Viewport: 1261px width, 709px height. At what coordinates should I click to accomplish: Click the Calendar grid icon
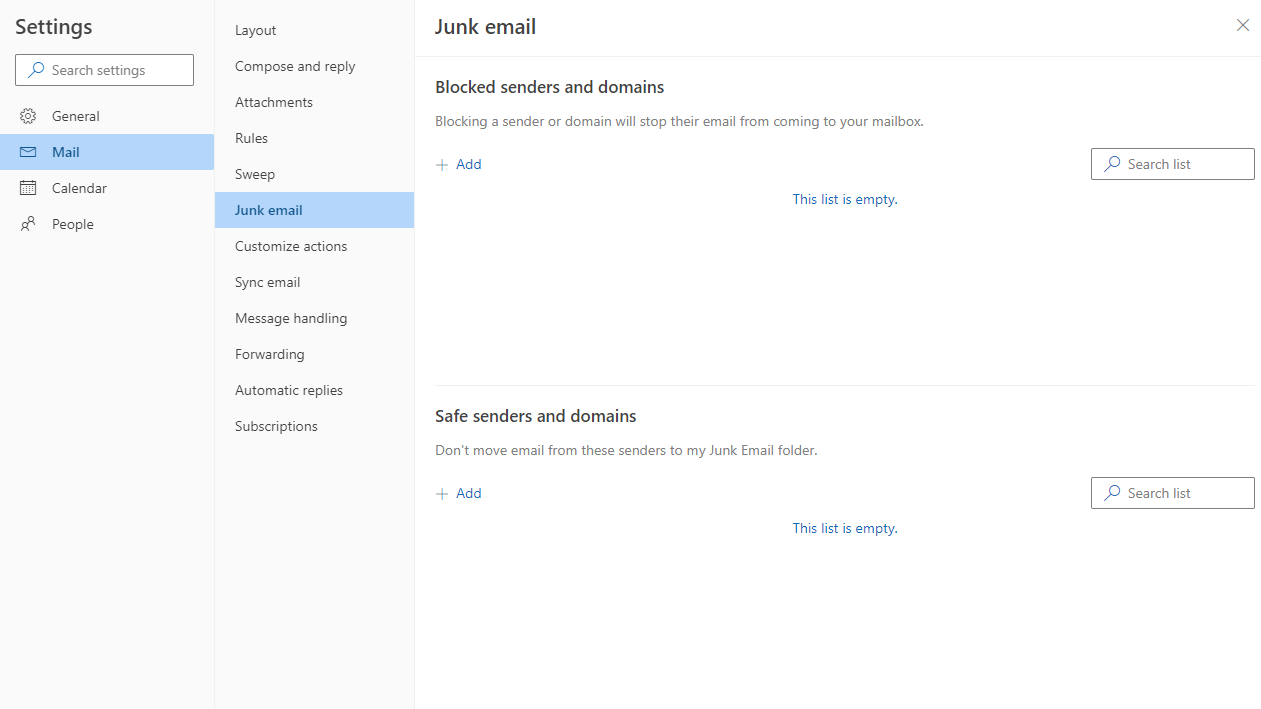point(28,188)
